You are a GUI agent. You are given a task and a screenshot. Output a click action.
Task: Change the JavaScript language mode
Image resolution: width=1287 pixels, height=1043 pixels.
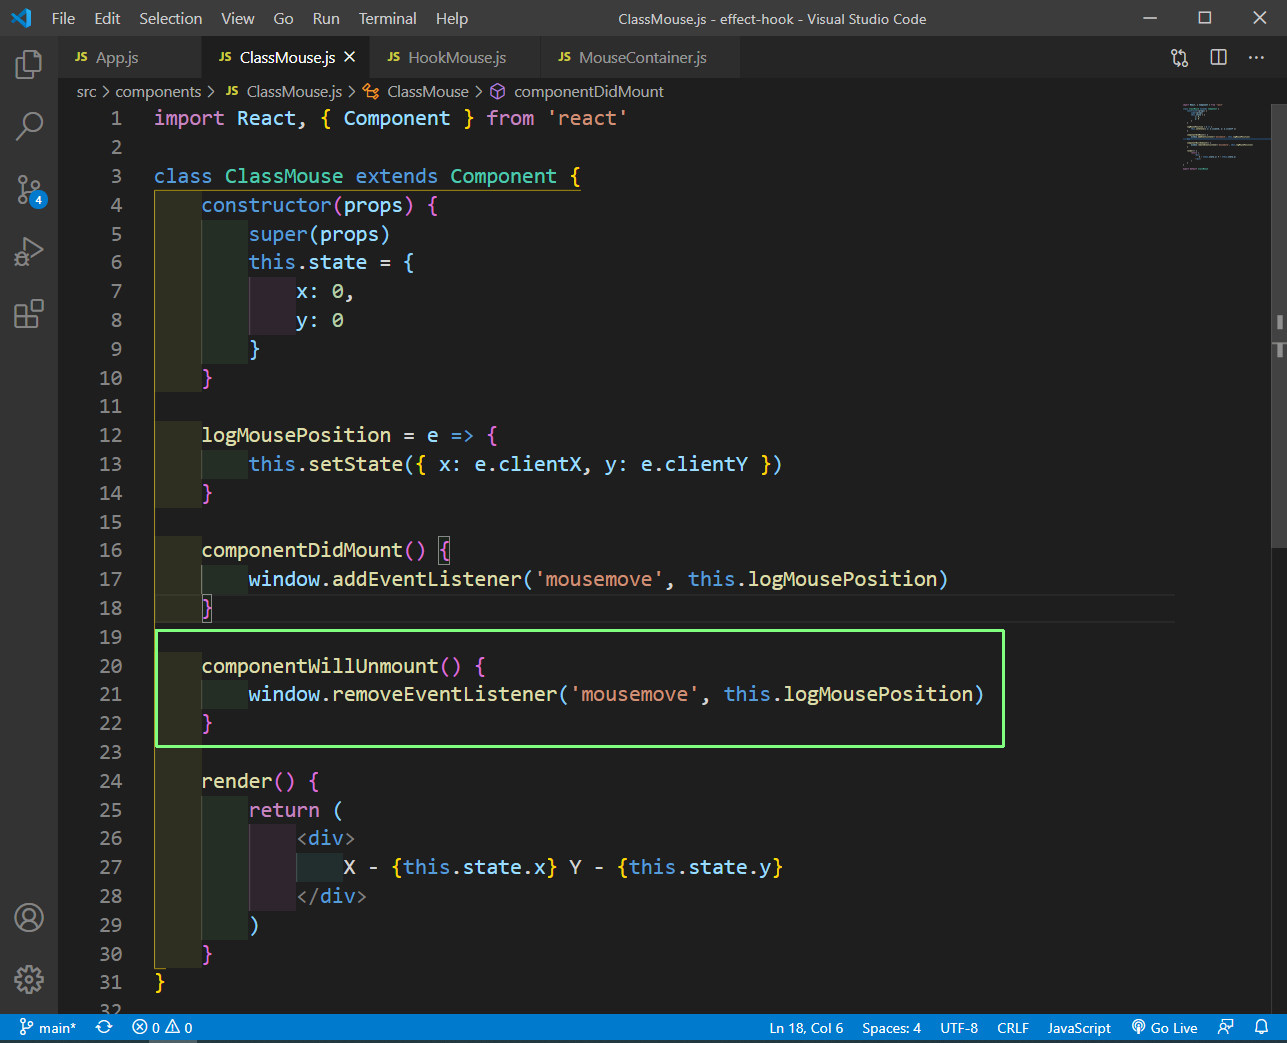[1079, 1027]
